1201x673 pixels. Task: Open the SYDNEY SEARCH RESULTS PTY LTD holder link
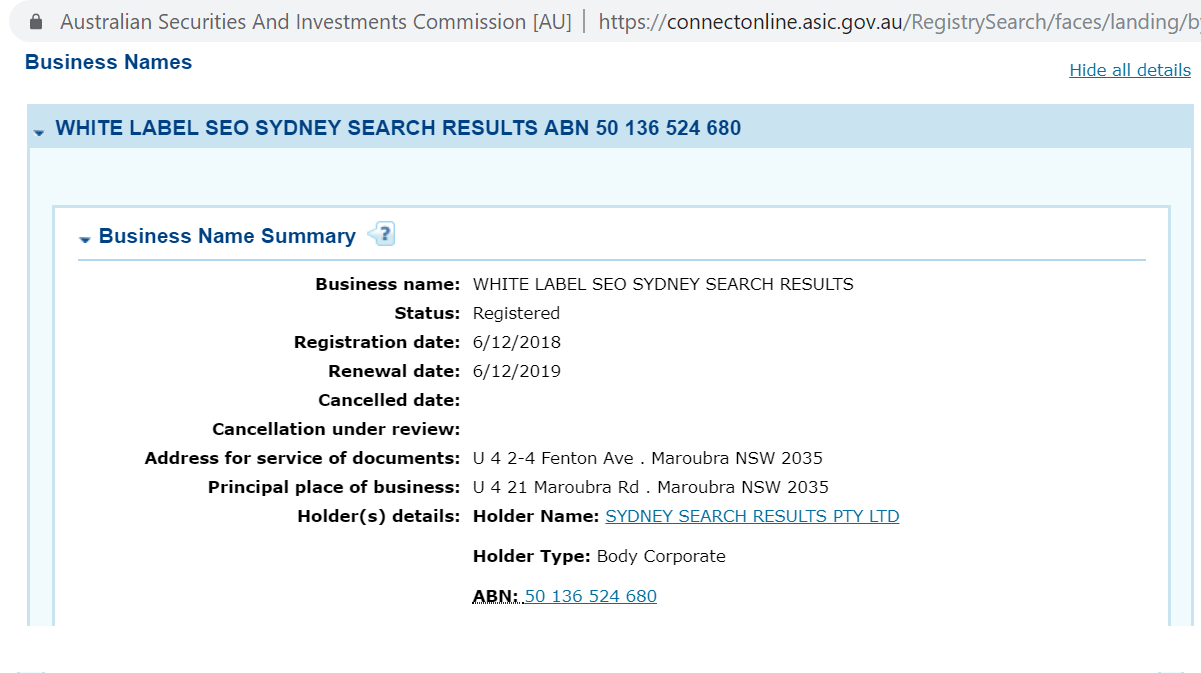click(x=752, y=516)
